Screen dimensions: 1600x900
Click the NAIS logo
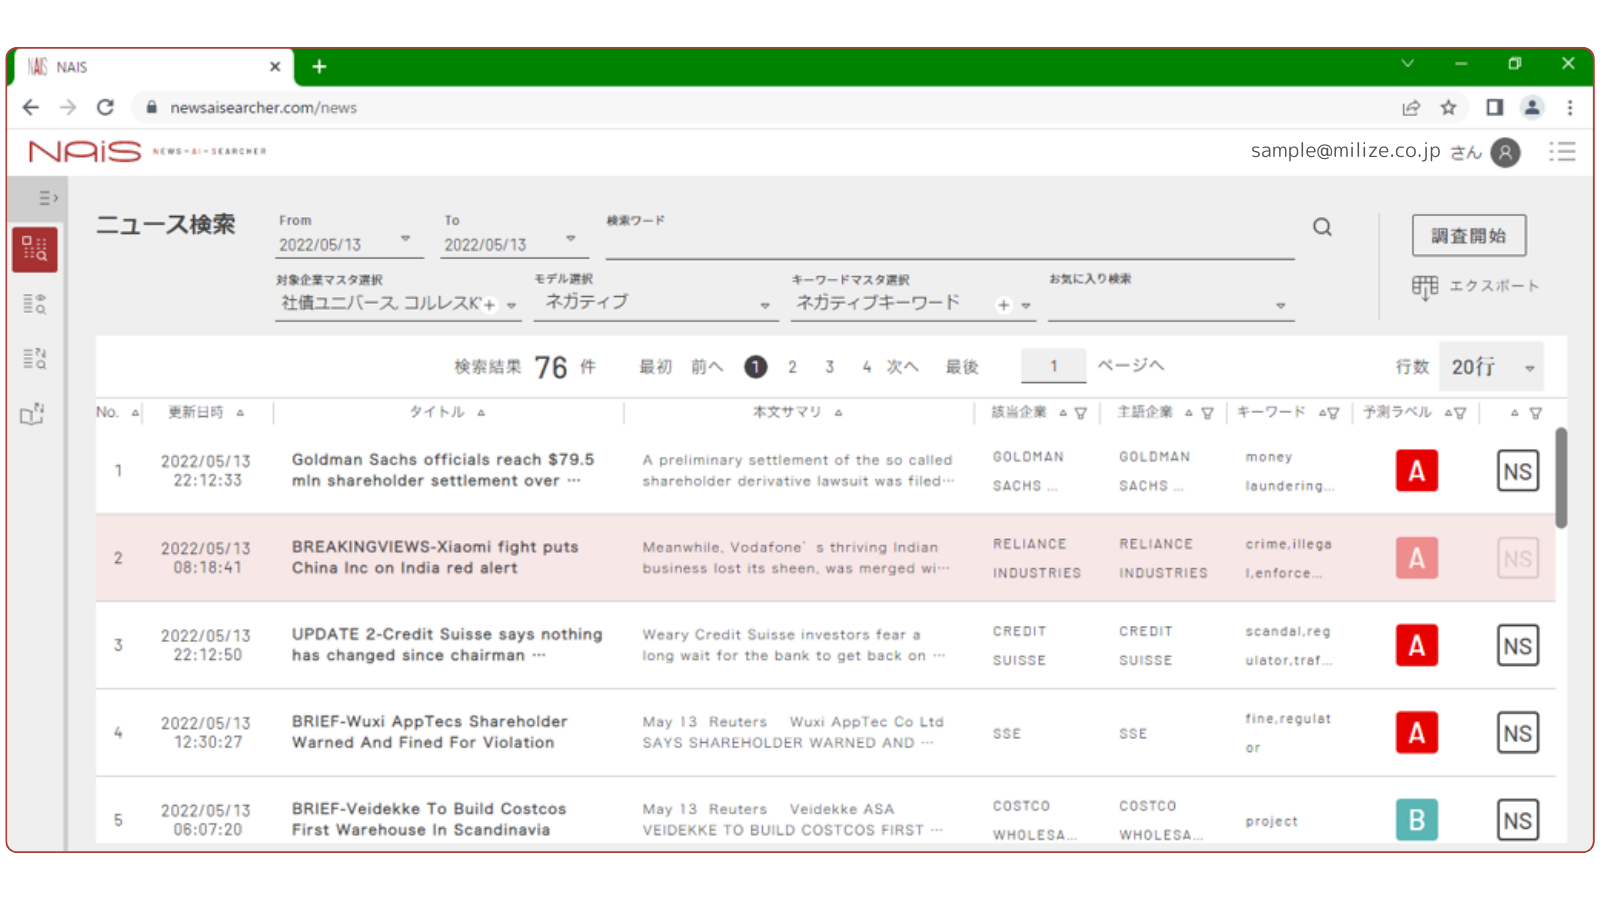tap(85, 151)
